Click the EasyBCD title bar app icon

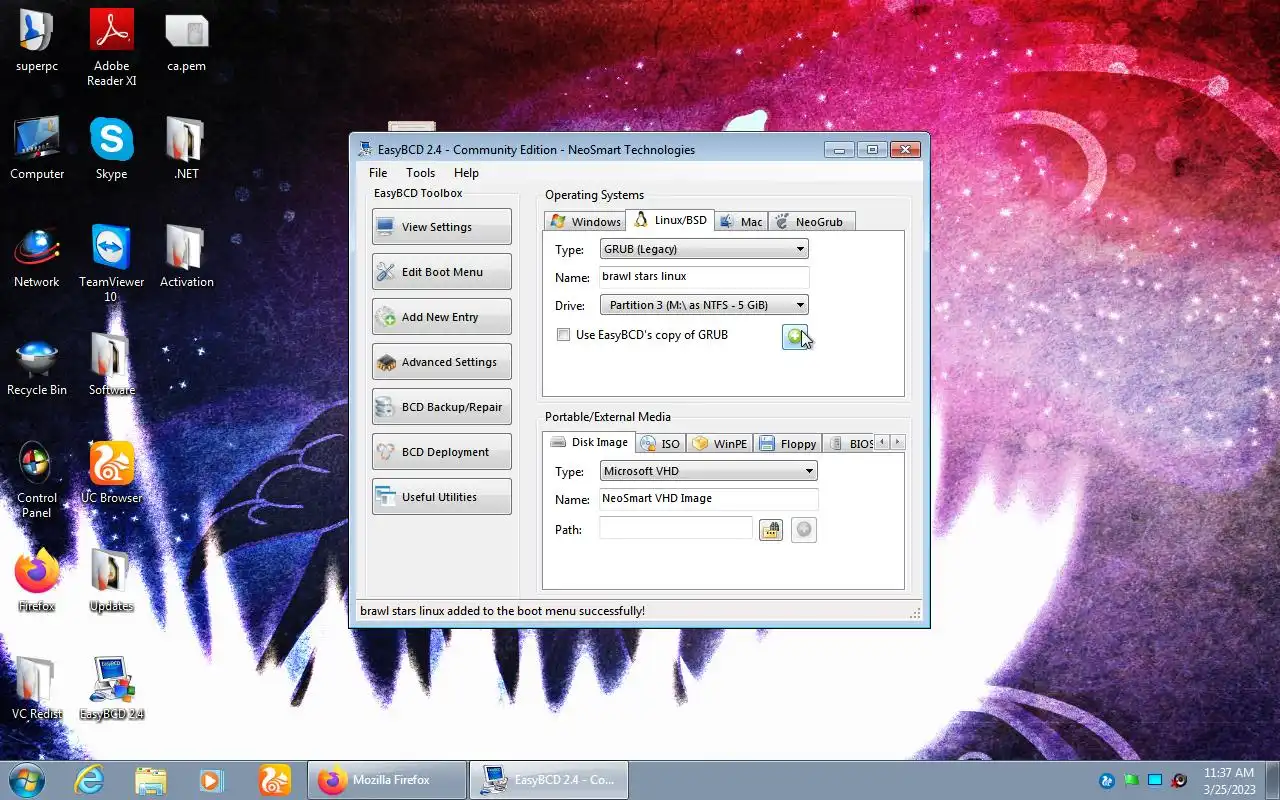click(x=366, y=150)
